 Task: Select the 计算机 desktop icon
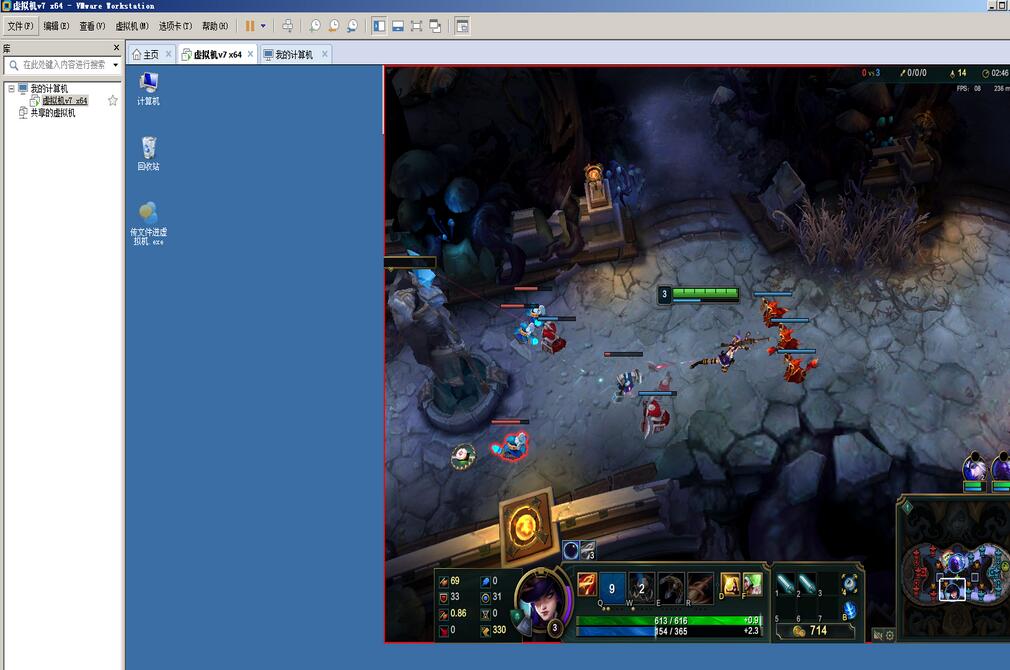(148, 89)
